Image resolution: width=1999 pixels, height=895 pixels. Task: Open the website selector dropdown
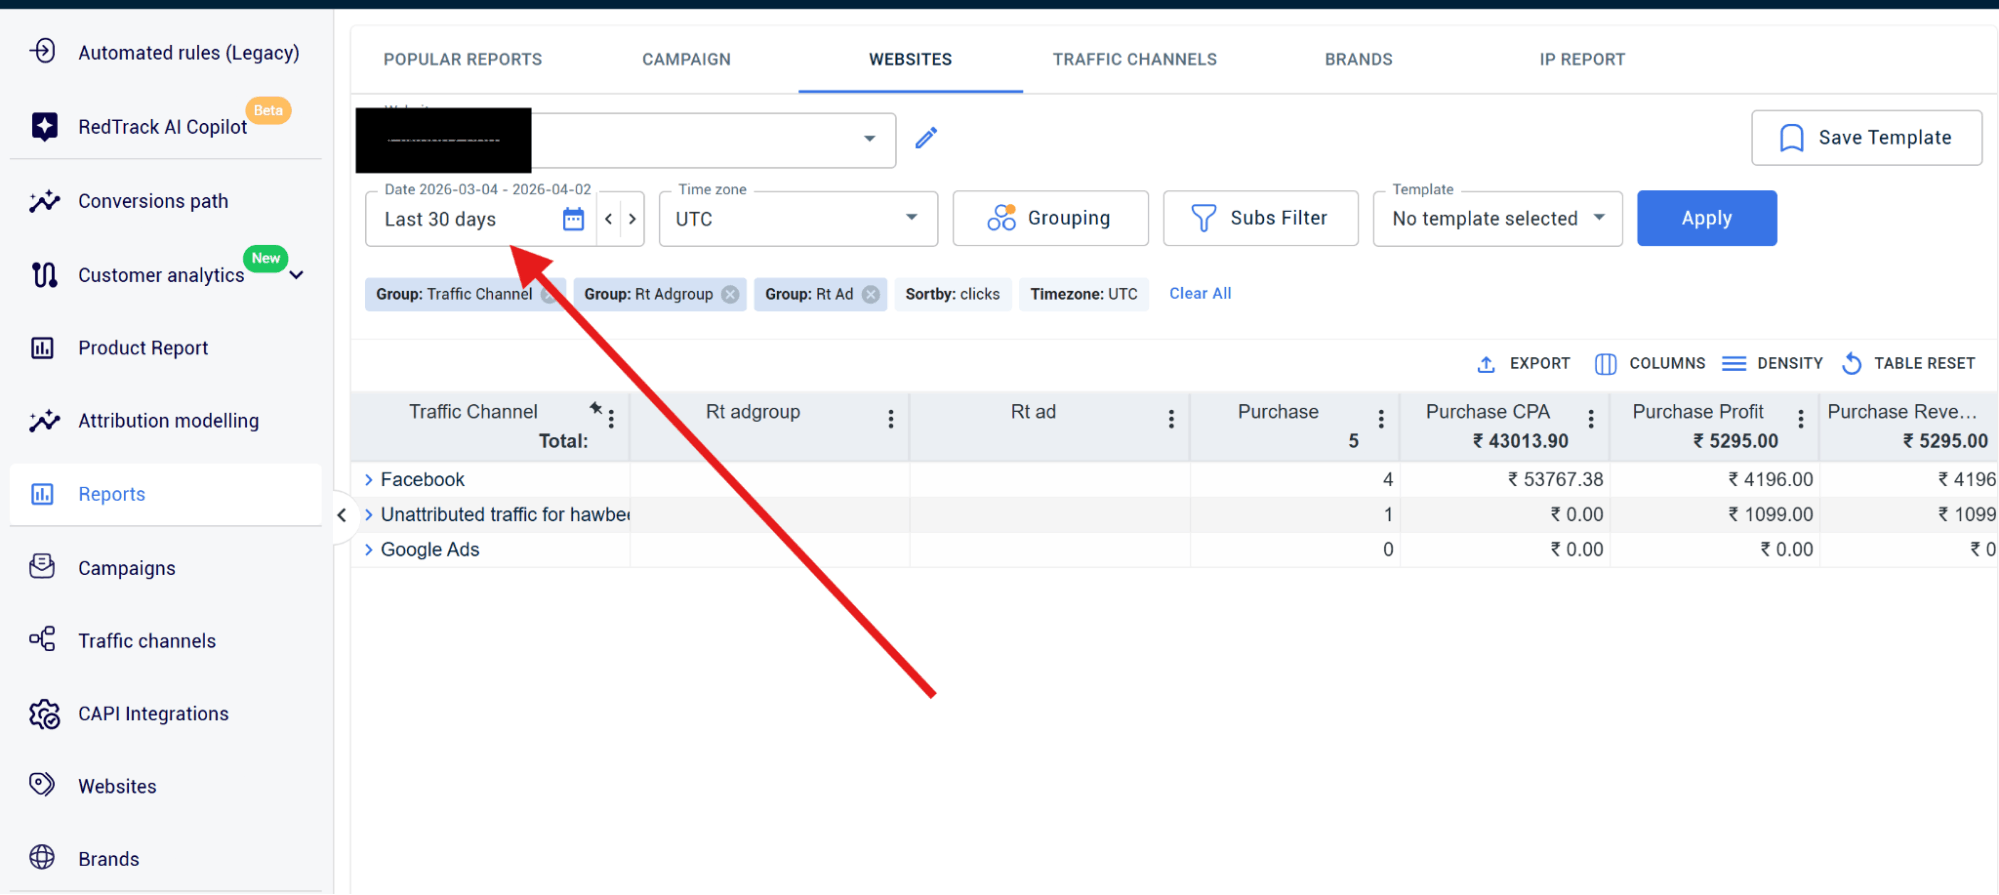pos(869,139)
